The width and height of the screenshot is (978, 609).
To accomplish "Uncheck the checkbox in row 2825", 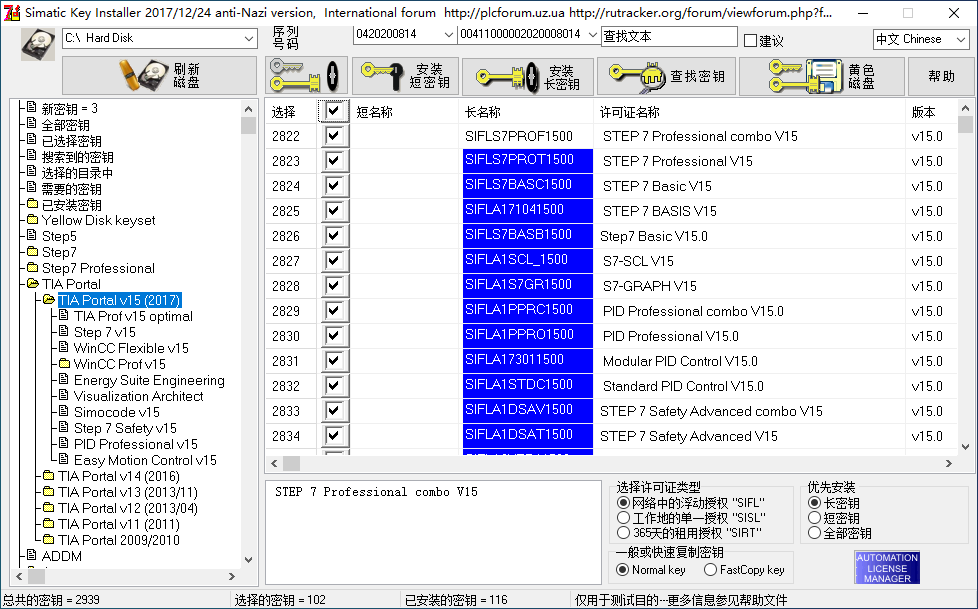I will [334, 210].
